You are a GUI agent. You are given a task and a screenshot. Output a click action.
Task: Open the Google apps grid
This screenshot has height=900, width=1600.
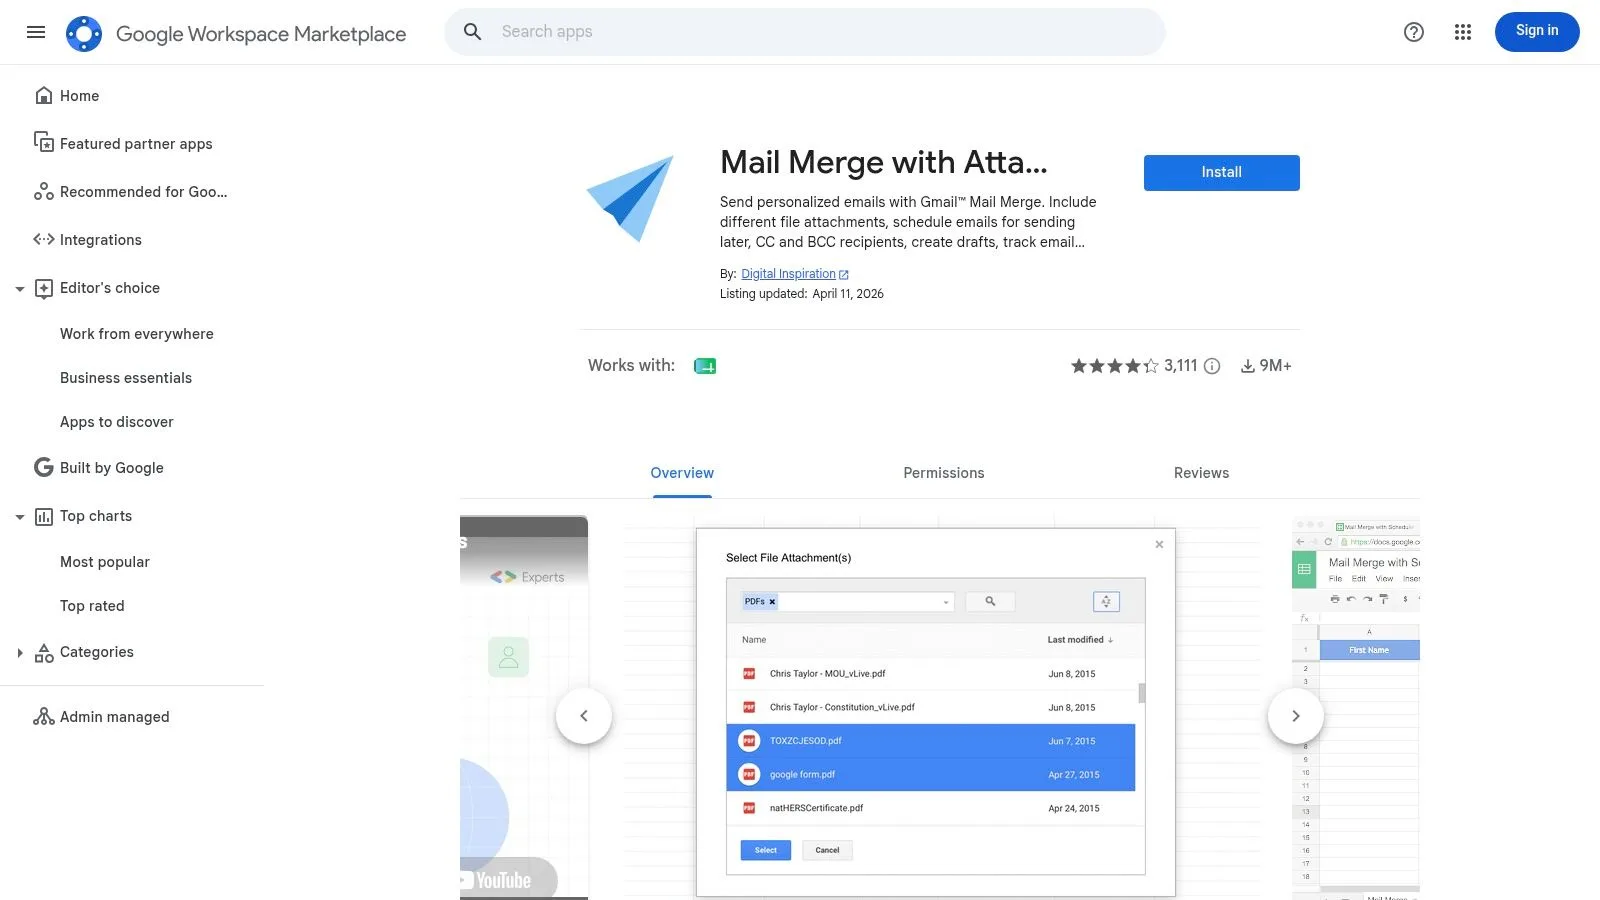coord(1463,32)
